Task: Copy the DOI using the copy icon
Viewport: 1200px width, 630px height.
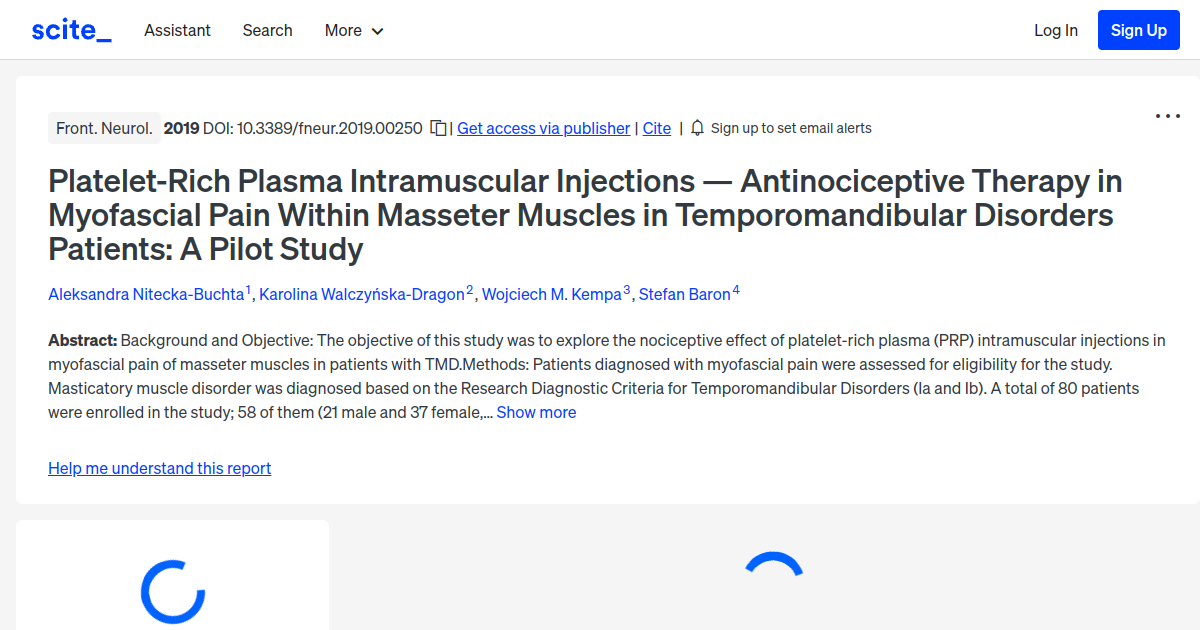Action: tap(437, 128)
